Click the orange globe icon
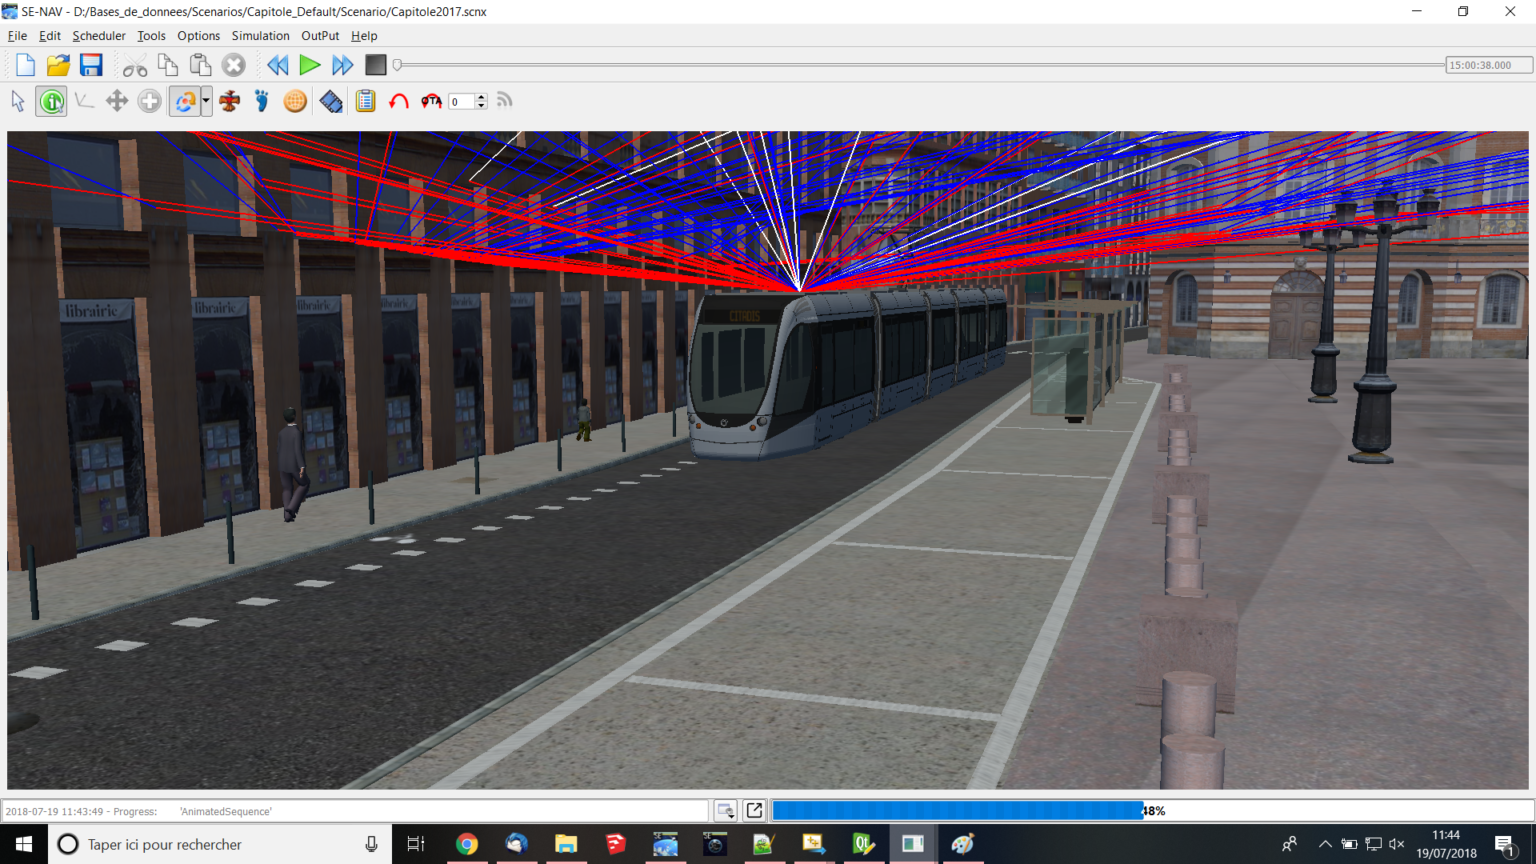 tap(295, 101)
